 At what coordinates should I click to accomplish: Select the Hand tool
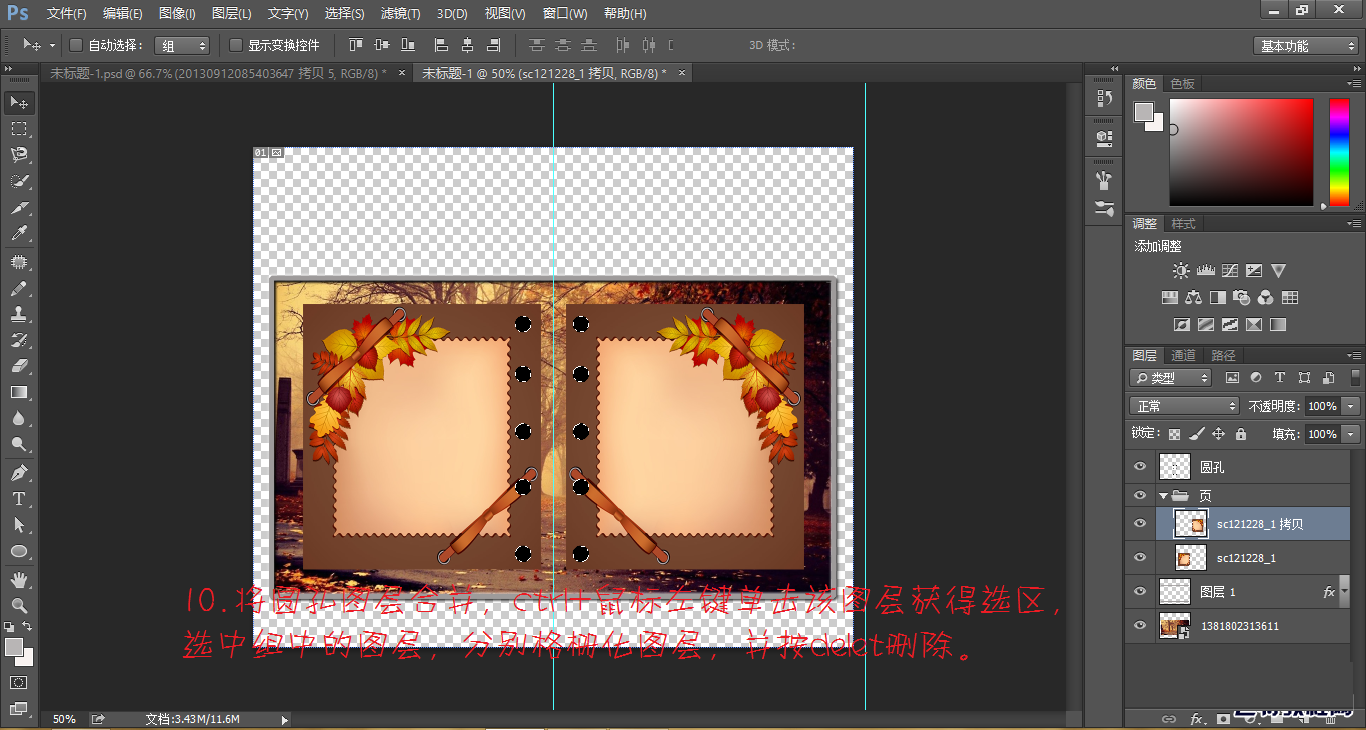pyautogui.click(x=19, y=579)
